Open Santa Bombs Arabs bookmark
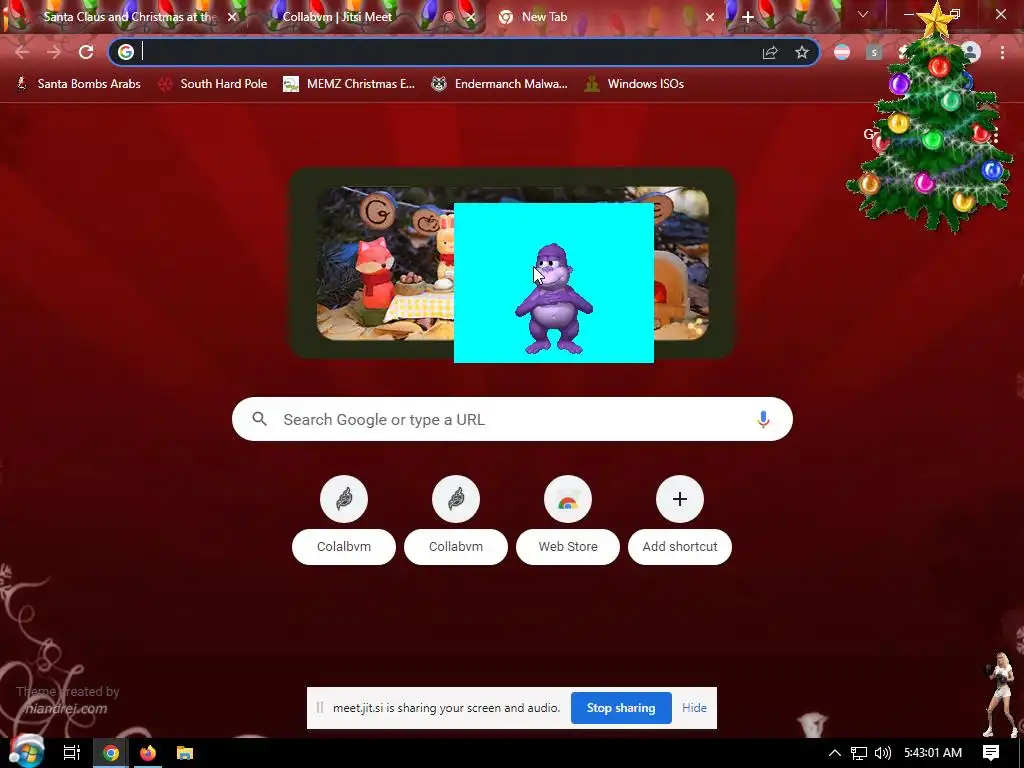 tap(78, 84)
